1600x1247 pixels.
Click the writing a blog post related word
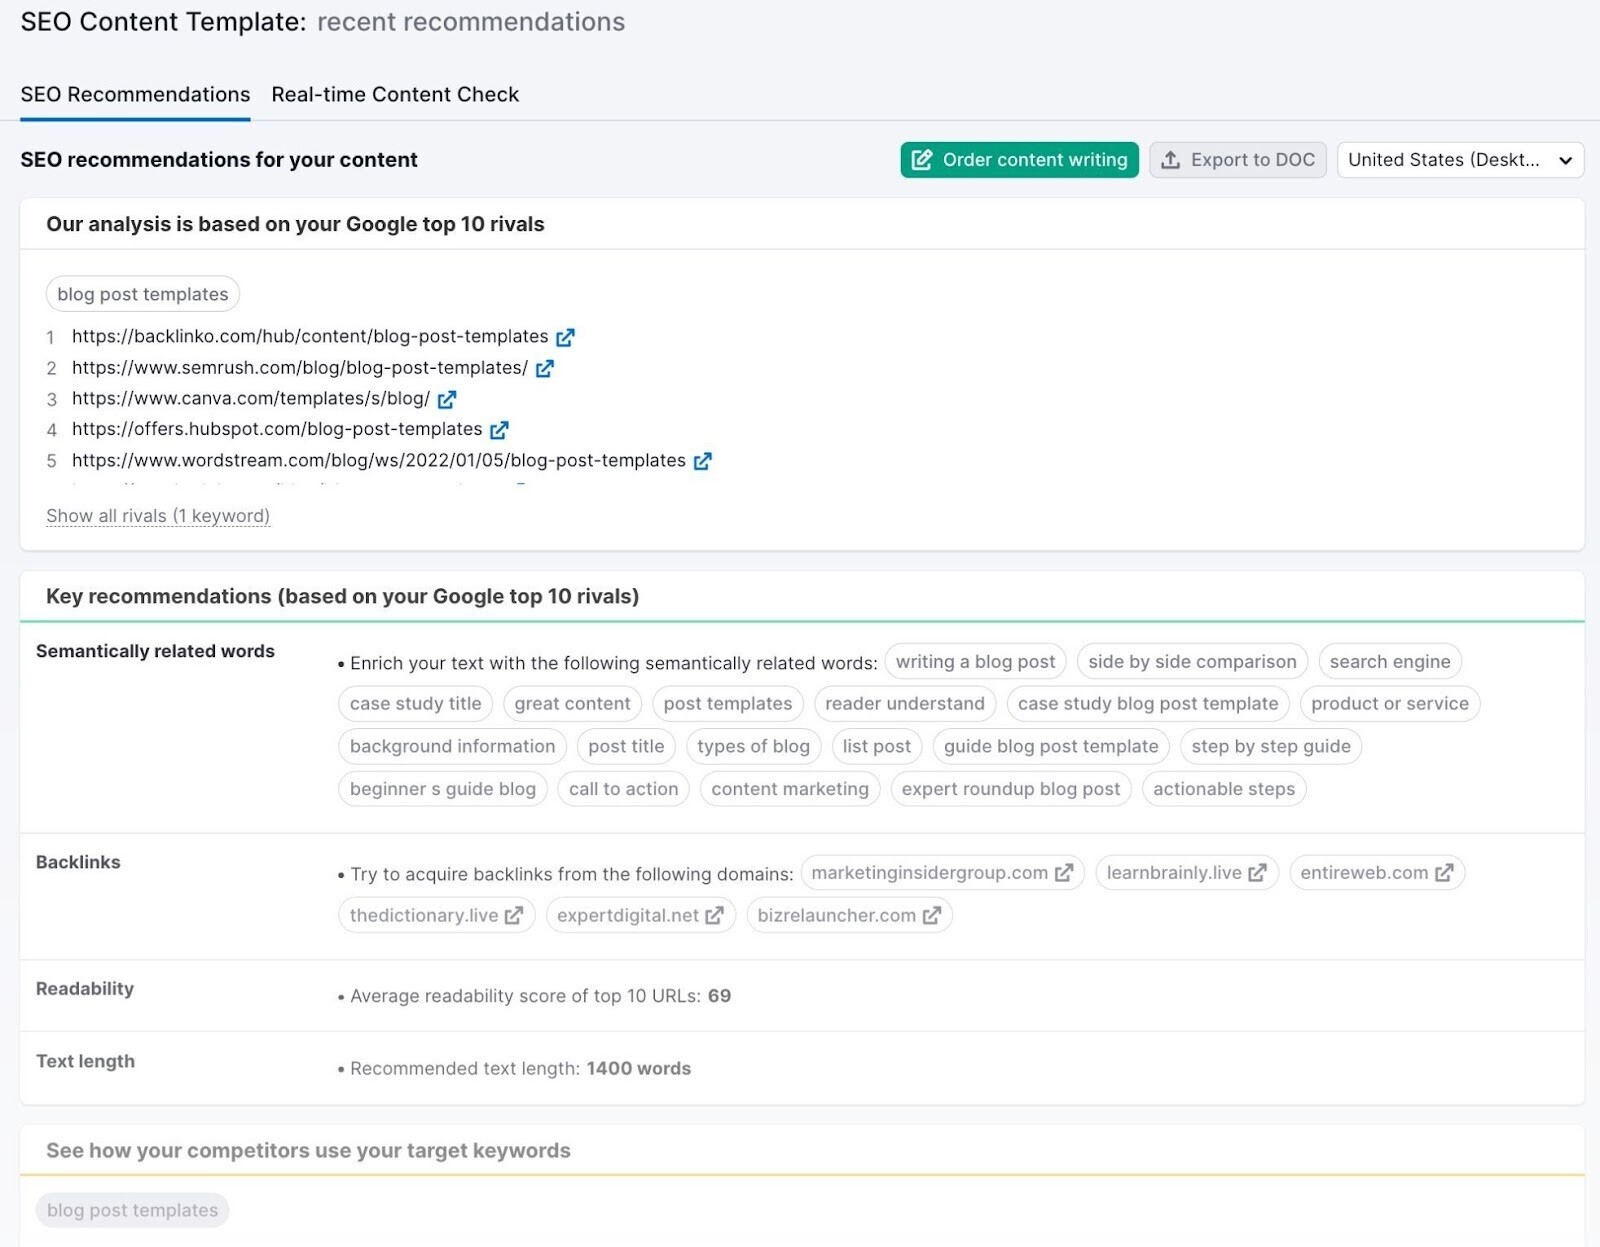click(974, 661)
